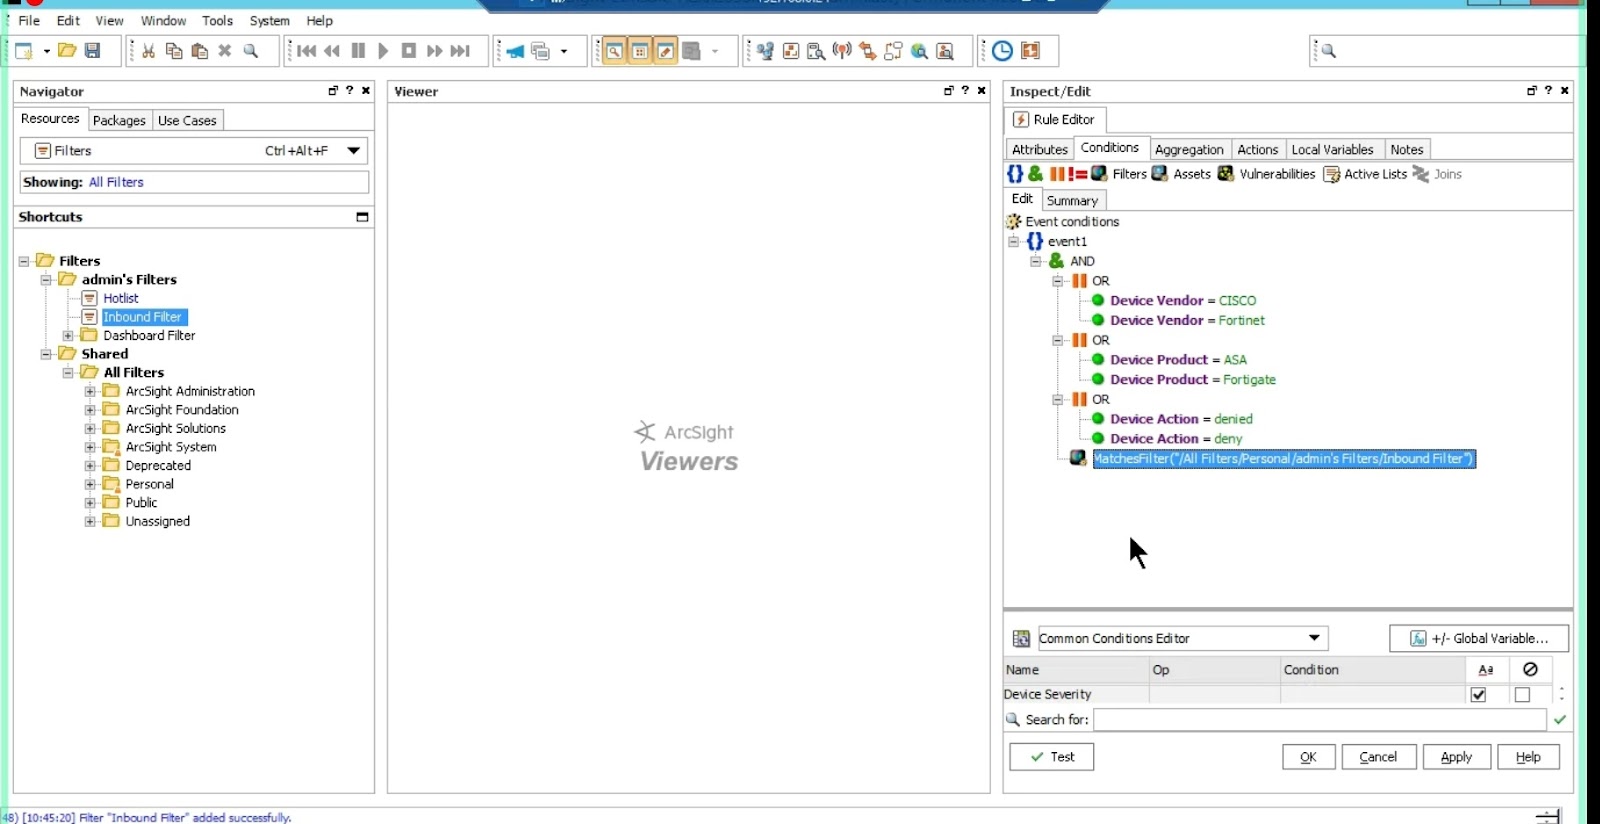Expand the Dashboard Filter folder
The image size is (1600, 824).
[68, 336]
